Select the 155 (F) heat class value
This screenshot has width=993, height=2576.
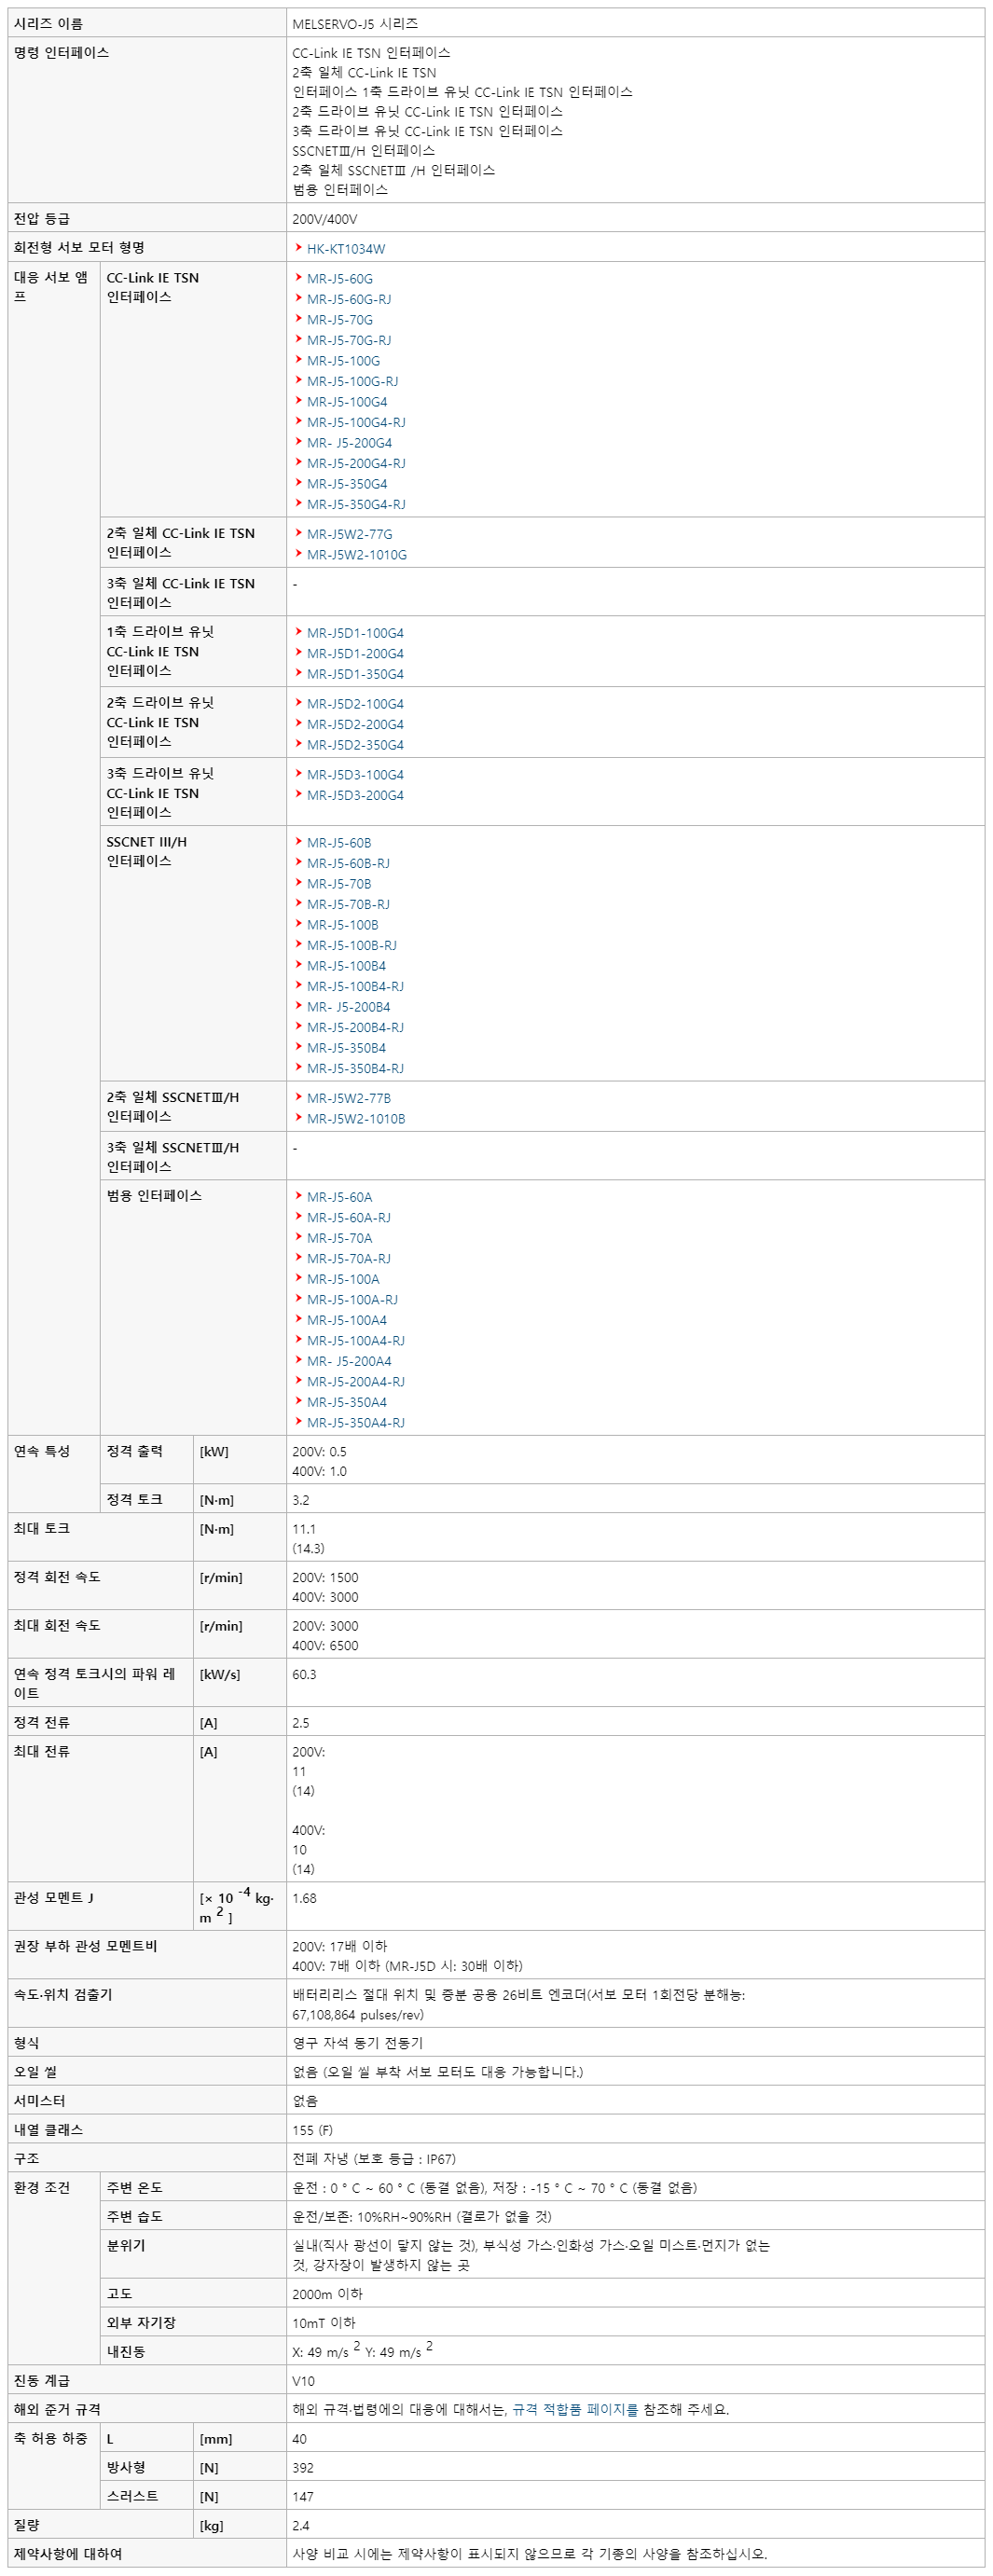pos(312,2129)
